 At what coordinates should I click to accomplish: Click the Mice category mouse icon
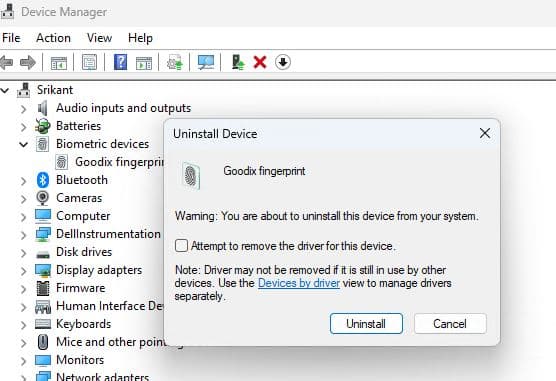43,342
